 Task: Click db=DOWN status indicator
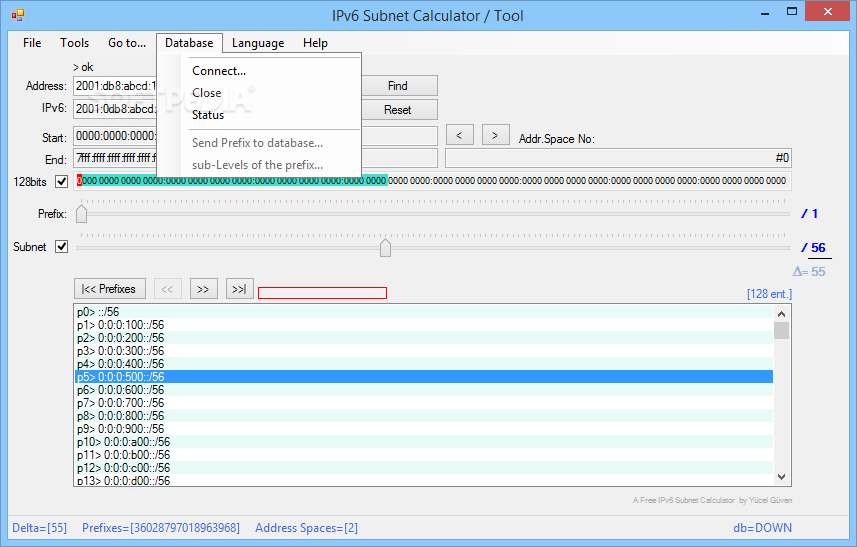pos(762,528)
